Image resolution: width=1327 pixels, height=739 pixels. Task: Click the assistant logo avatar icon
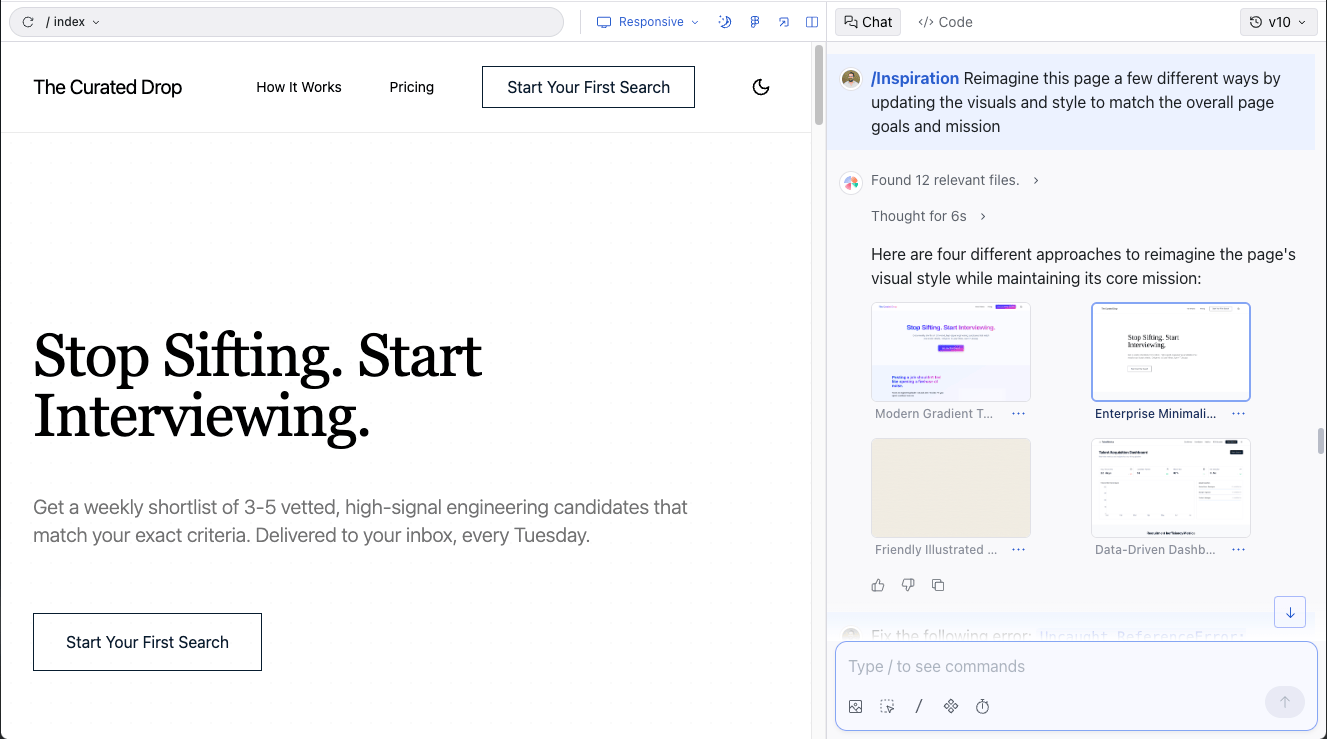click(851, 182)
